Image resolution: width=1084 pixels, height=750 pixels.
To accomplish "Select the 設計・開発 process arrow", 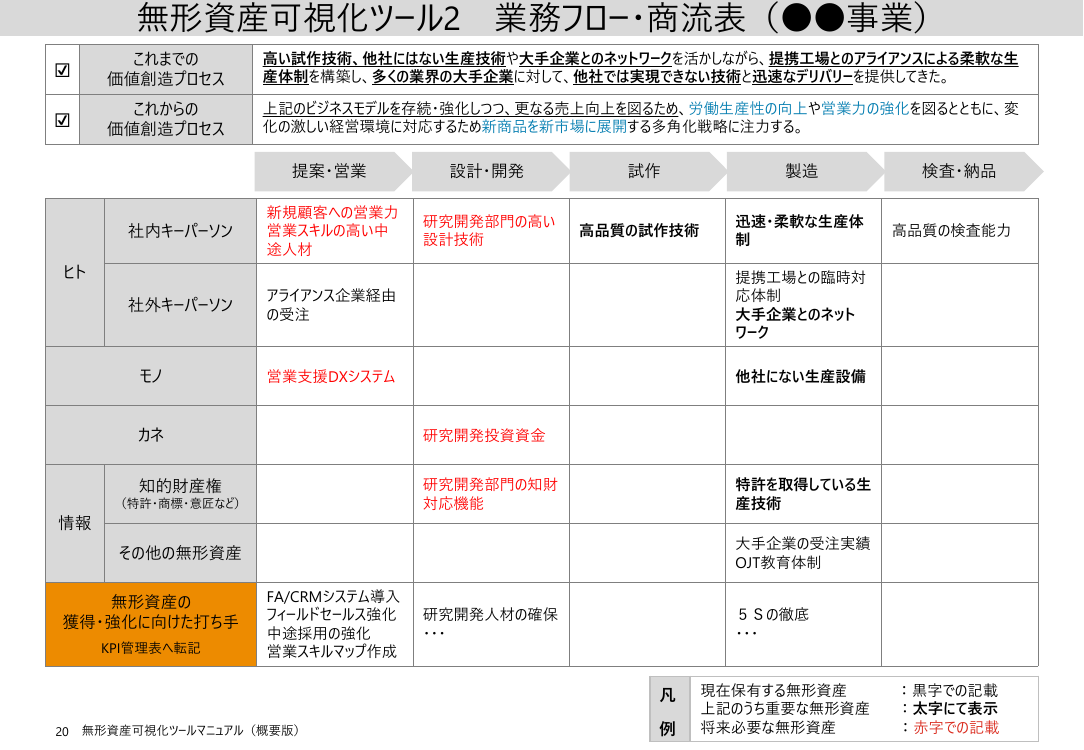I will click(x=490, y=171).
